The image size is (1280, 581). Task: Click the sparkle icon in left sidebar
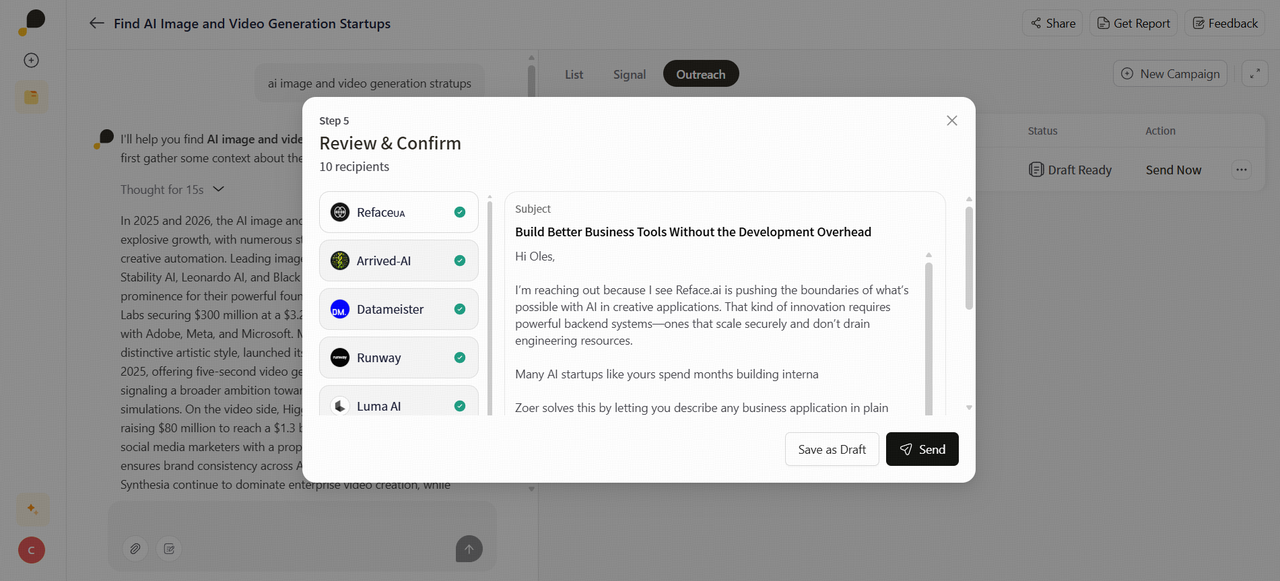[x=31, y=509]
